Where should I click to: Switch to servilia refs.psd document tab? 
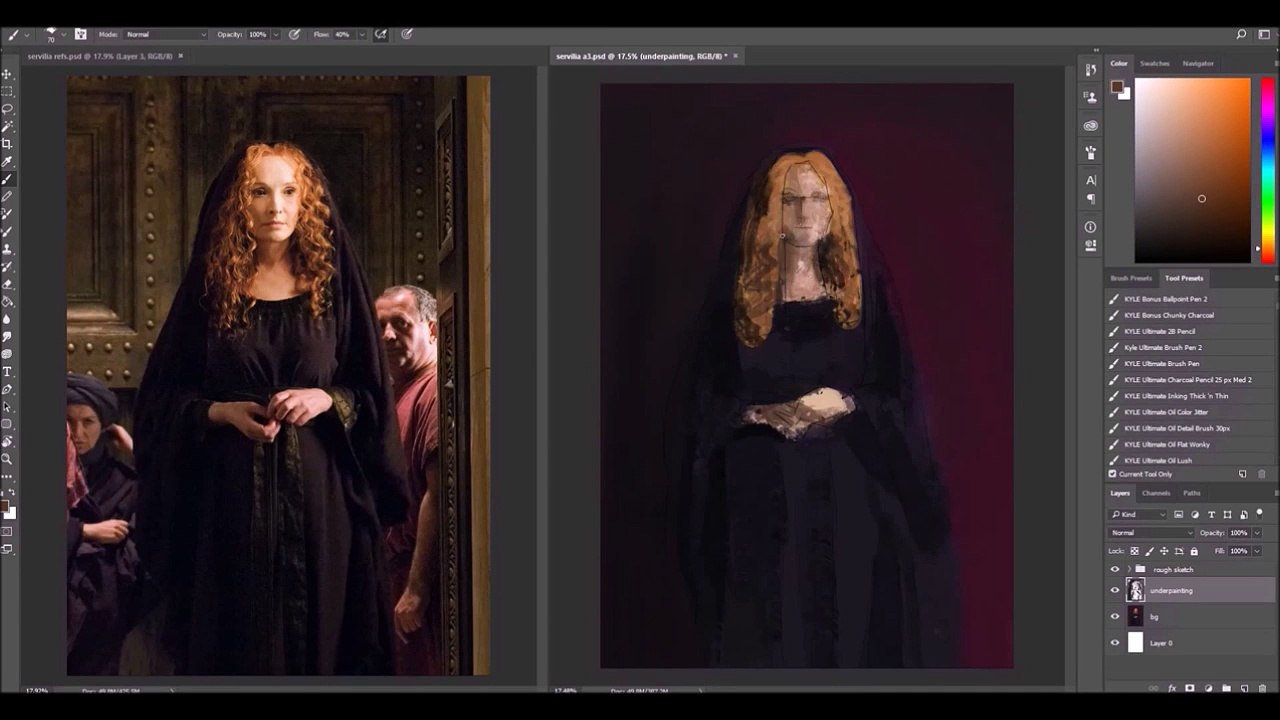click(100, 56)
